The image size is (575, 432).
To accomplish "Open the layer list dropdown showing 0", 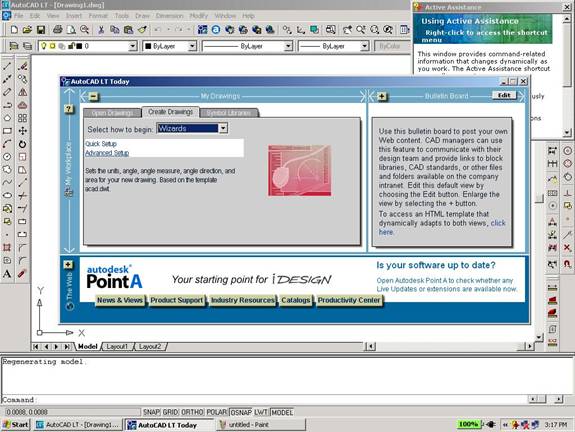I will [x=132, y=46].
